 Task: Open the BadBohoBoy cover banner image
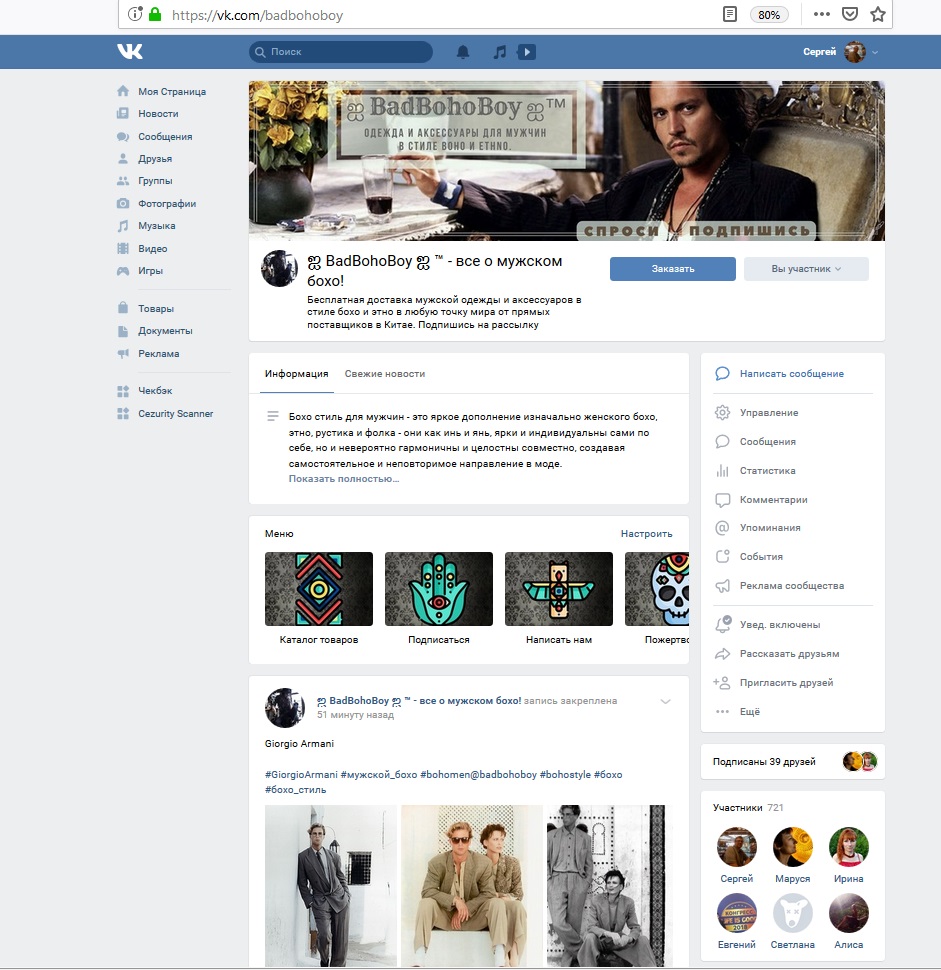pos(567,161)
